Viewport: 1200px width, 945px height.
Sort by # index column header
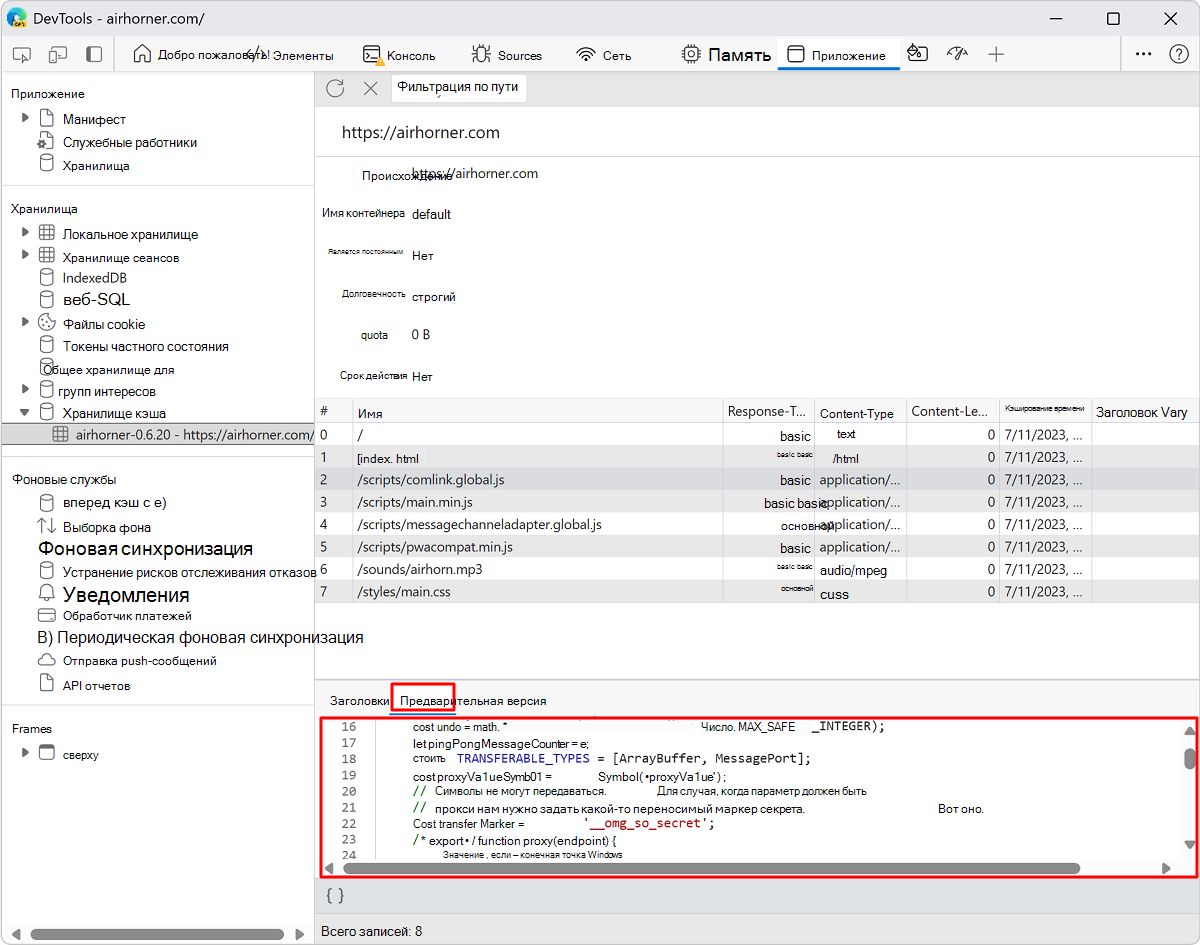pos(334,412)
